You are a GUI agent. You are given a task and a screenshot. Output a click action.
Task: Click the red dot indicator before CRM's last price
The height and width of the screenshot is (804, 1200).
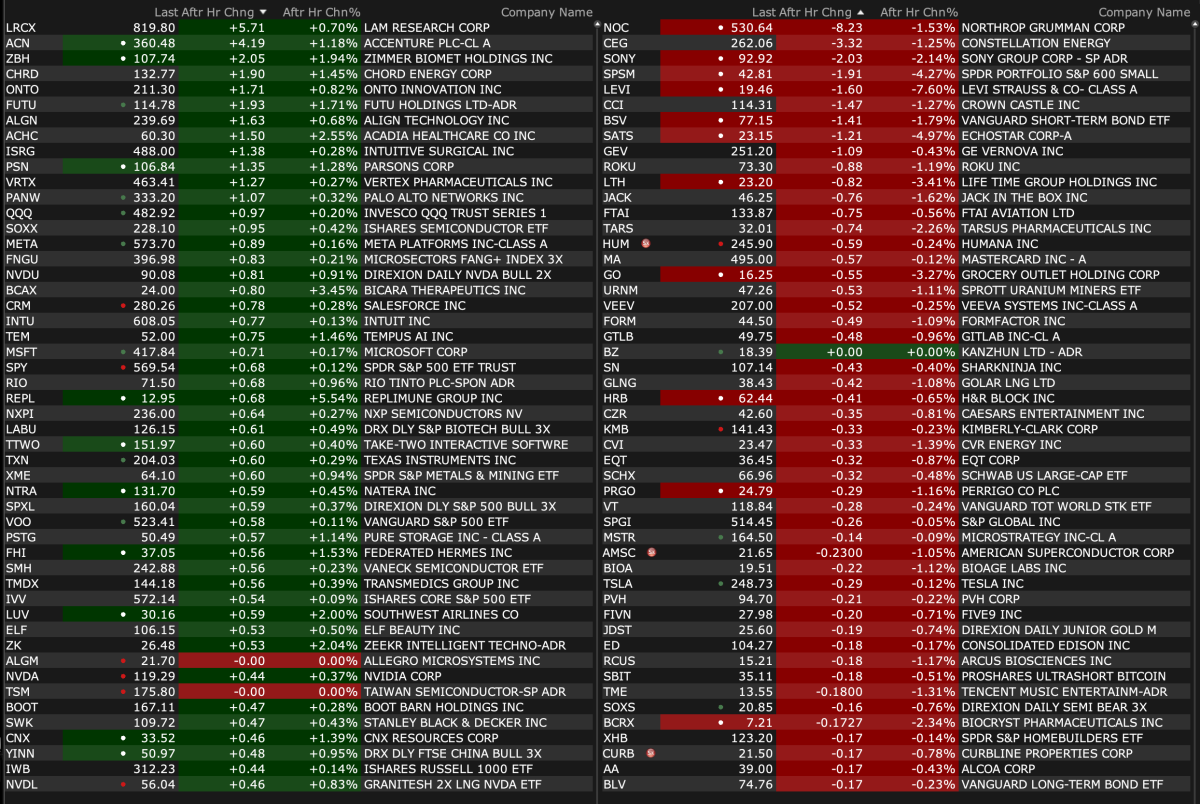[x=123, y=305]
